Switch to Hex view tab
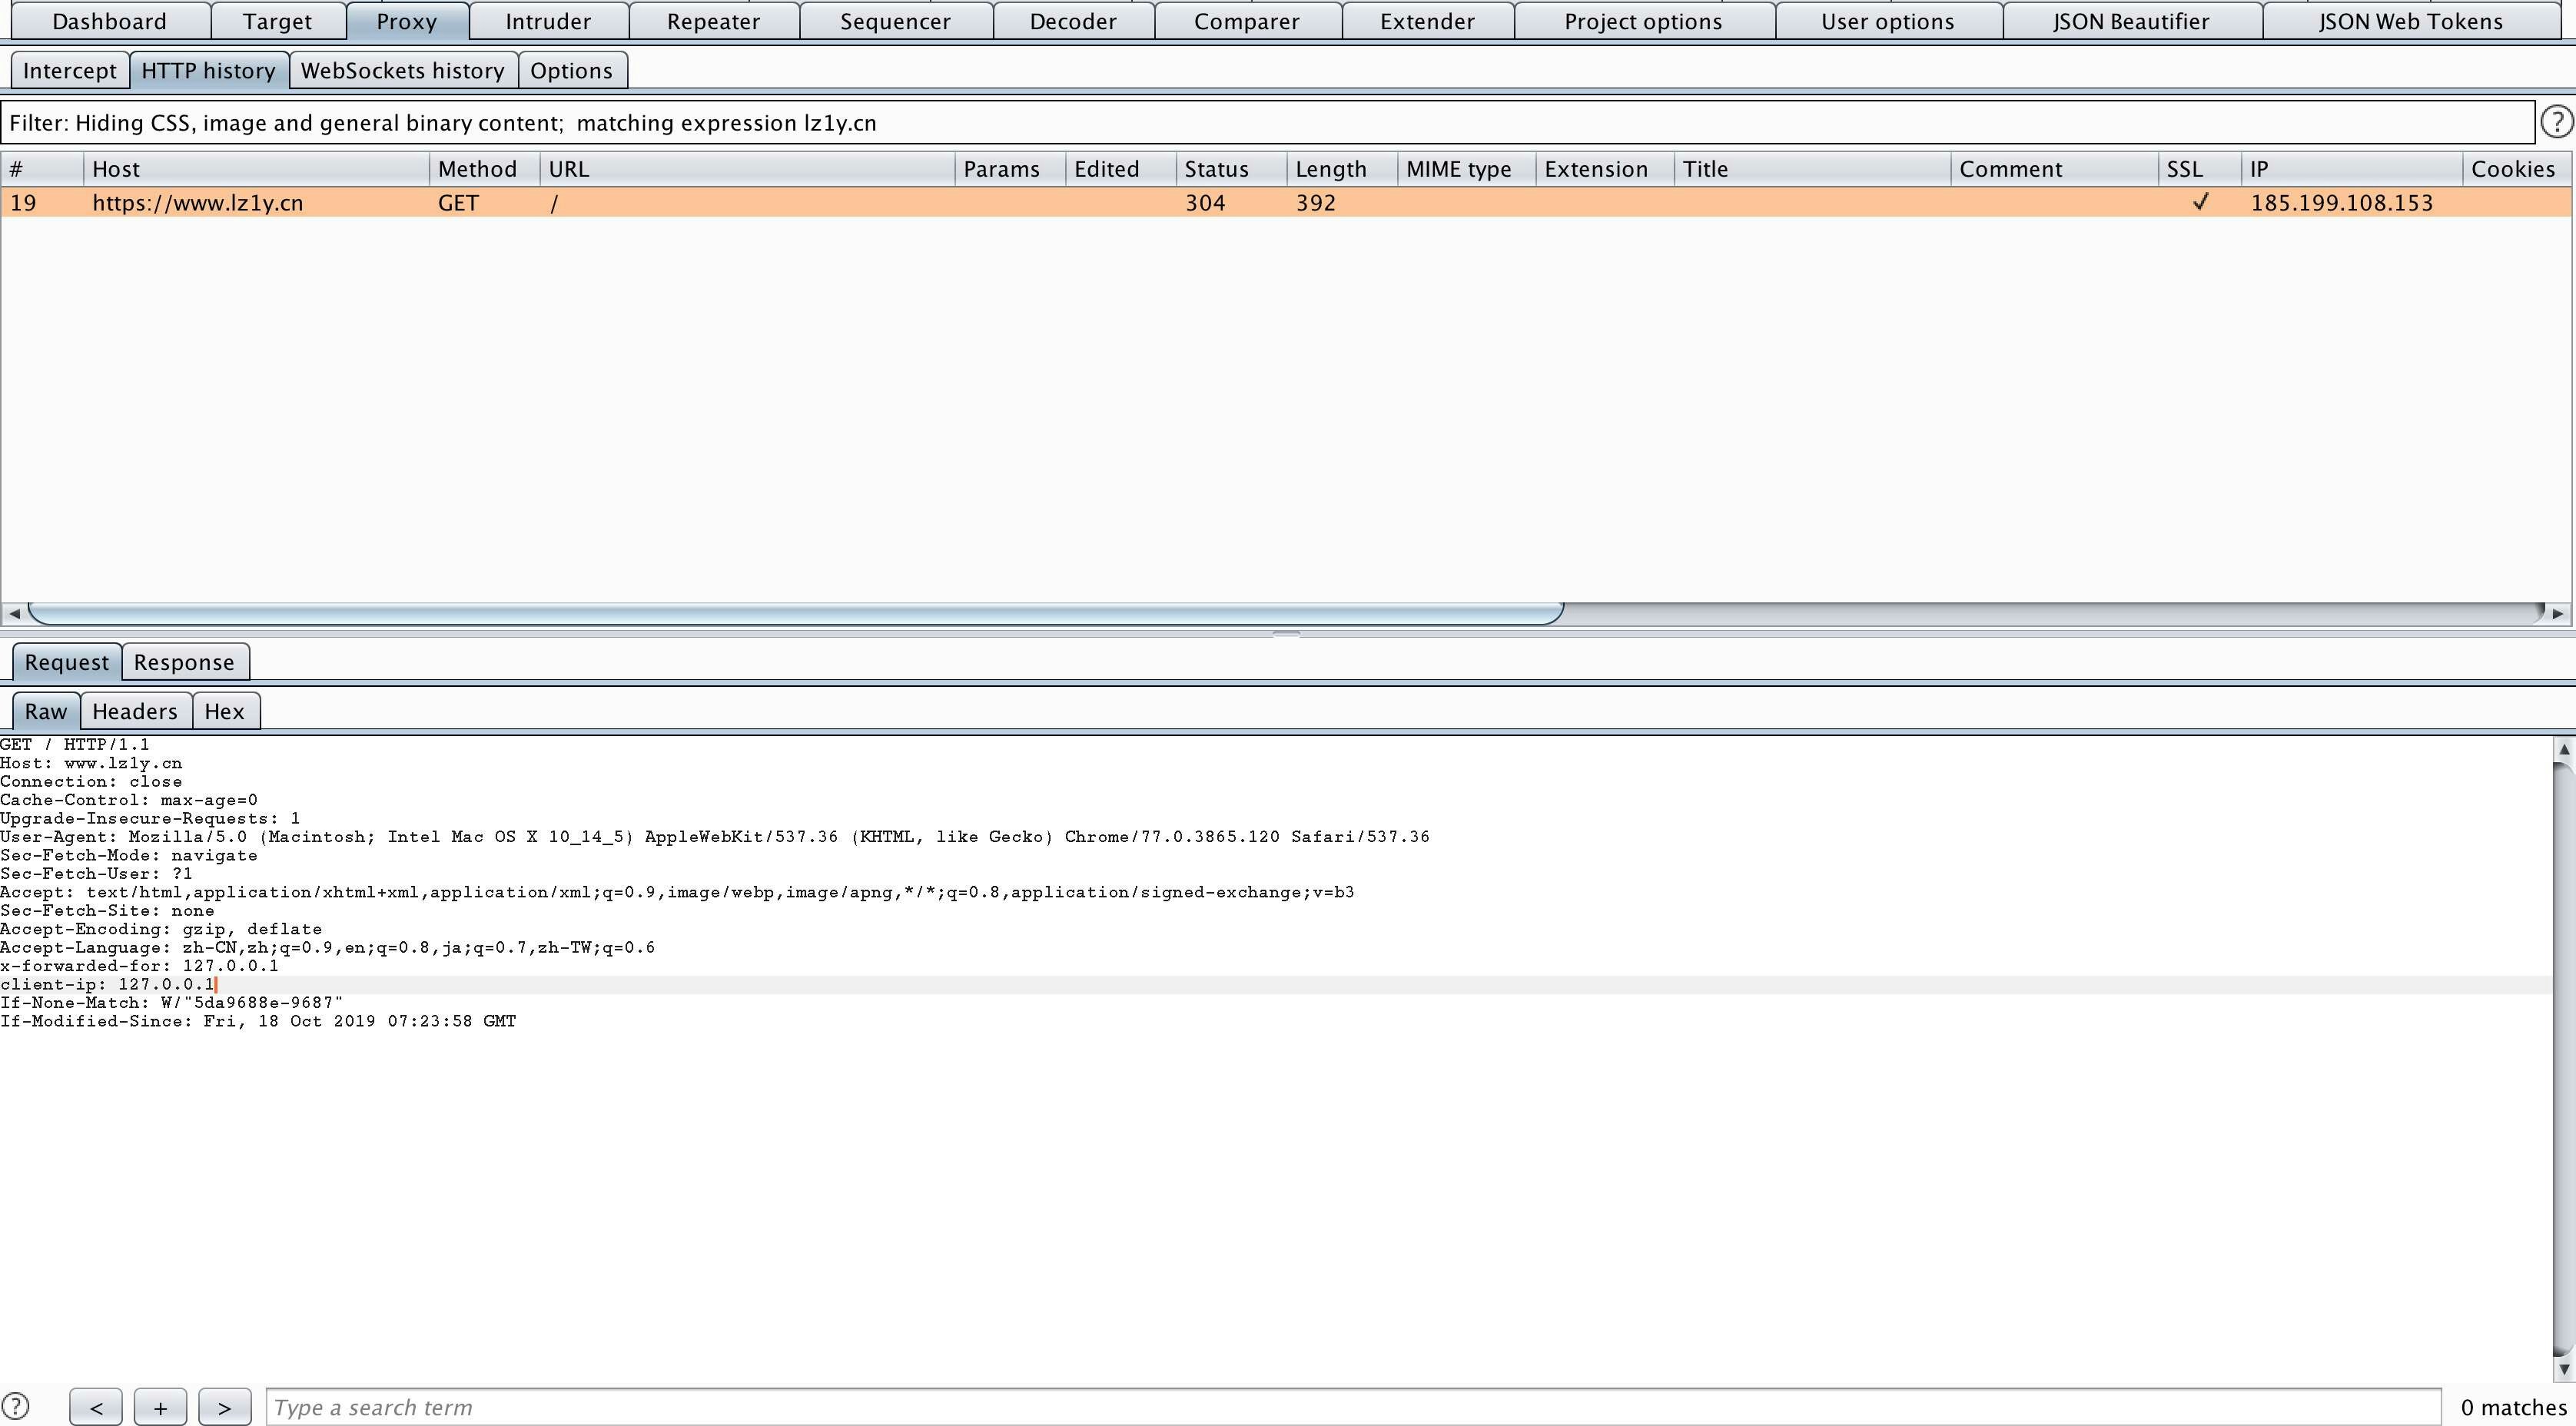 tap(224, 711)
